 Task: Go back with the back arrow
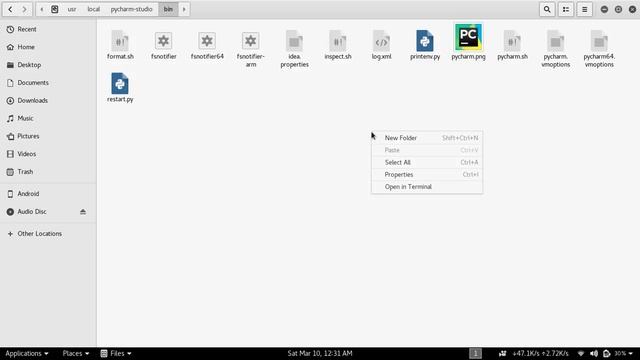(10, 9)
